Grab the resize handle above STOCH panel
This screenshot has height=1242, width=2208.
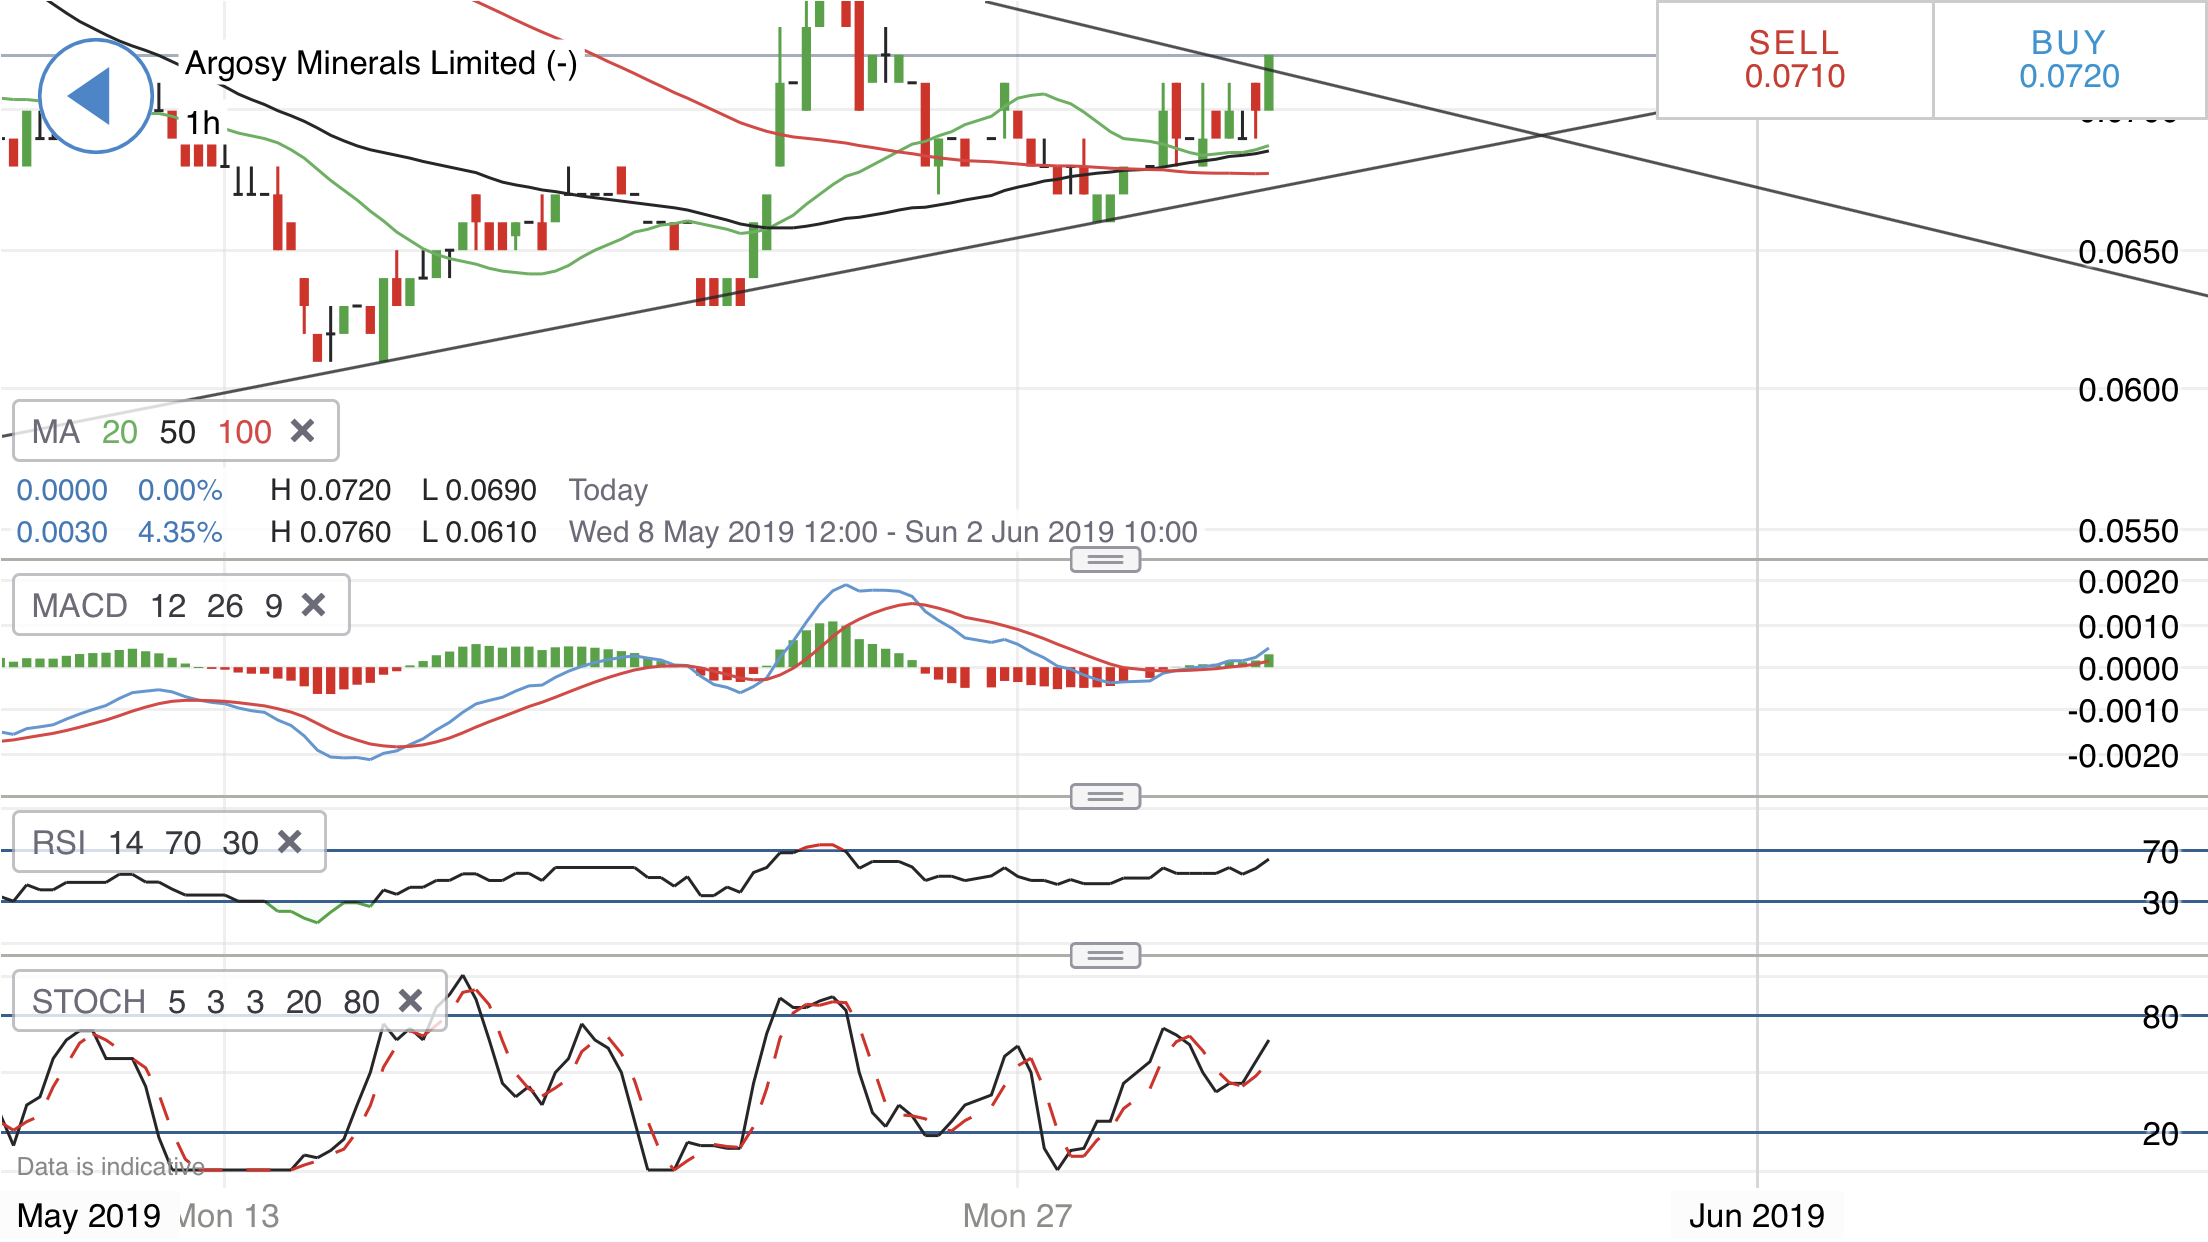(1105, 956)
